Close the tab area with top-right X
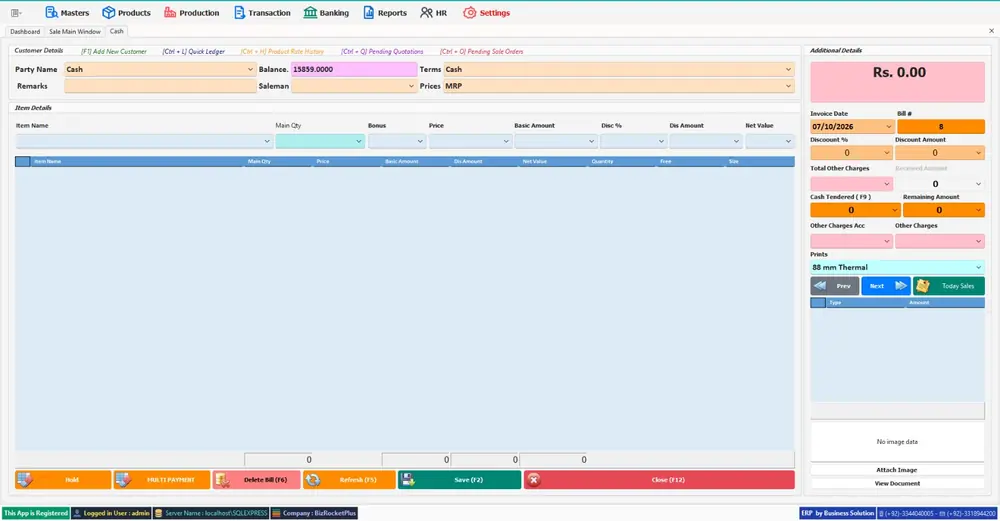1000x521 pixels. (x=991, y=31)
